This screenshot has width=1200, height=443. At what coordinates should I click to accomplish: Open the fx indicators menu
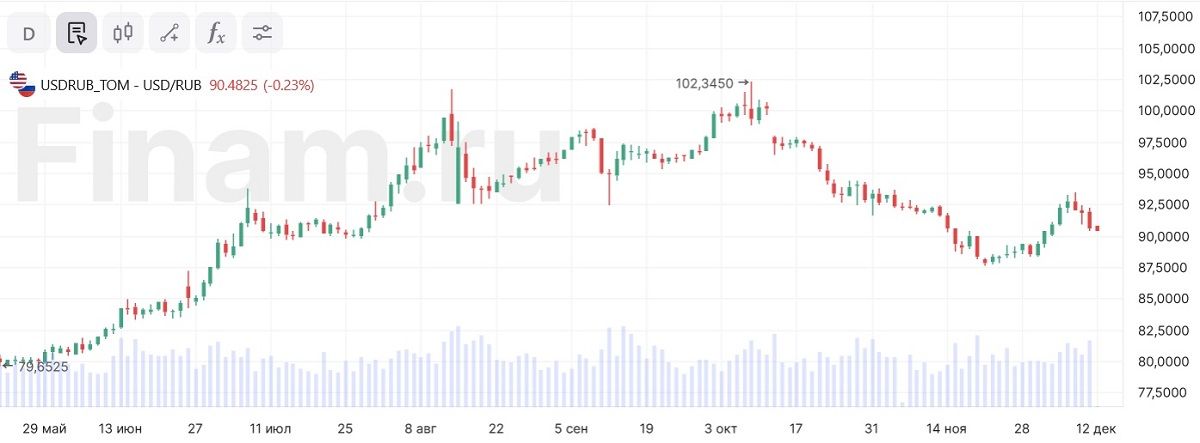point(216,33)
